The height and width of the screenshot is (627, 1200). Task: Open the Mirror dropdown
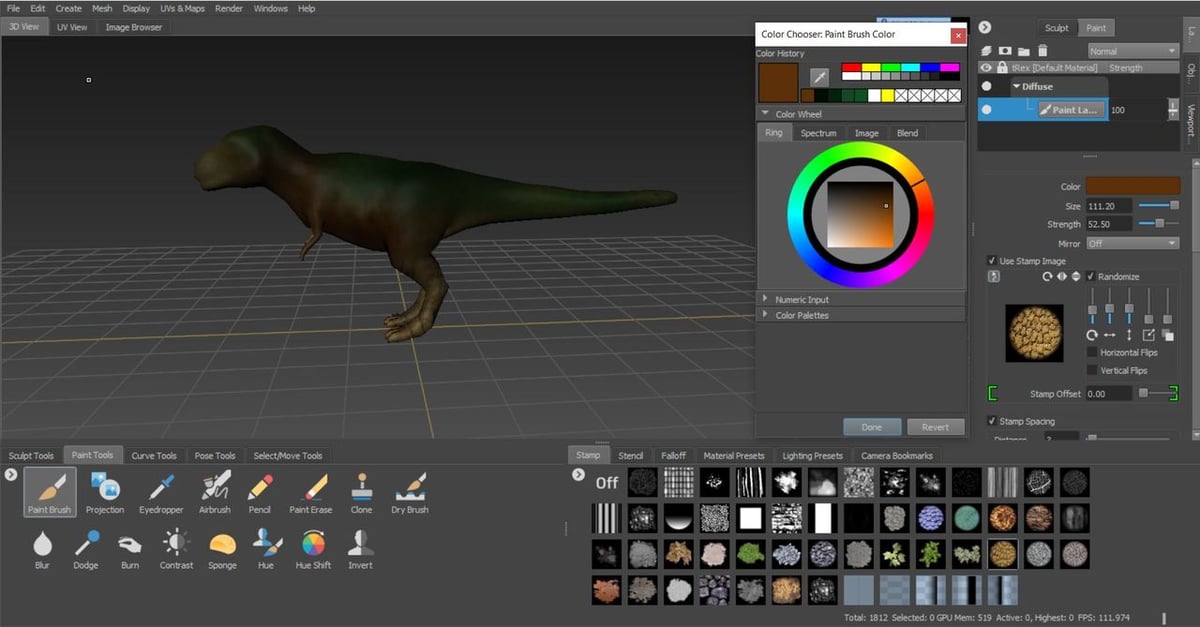(x=1131, y=242)
